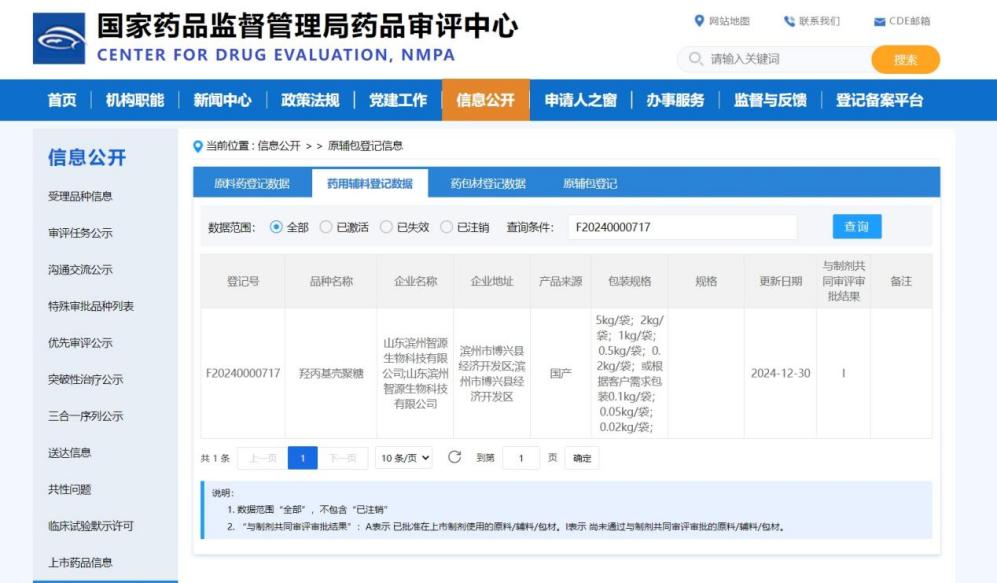Select the 已激活 radio button

[326, 227]
